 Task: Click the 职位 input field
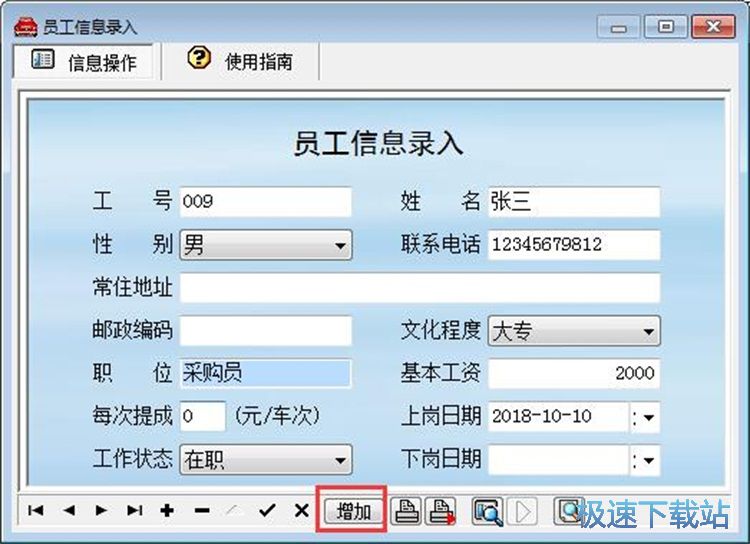266,373
